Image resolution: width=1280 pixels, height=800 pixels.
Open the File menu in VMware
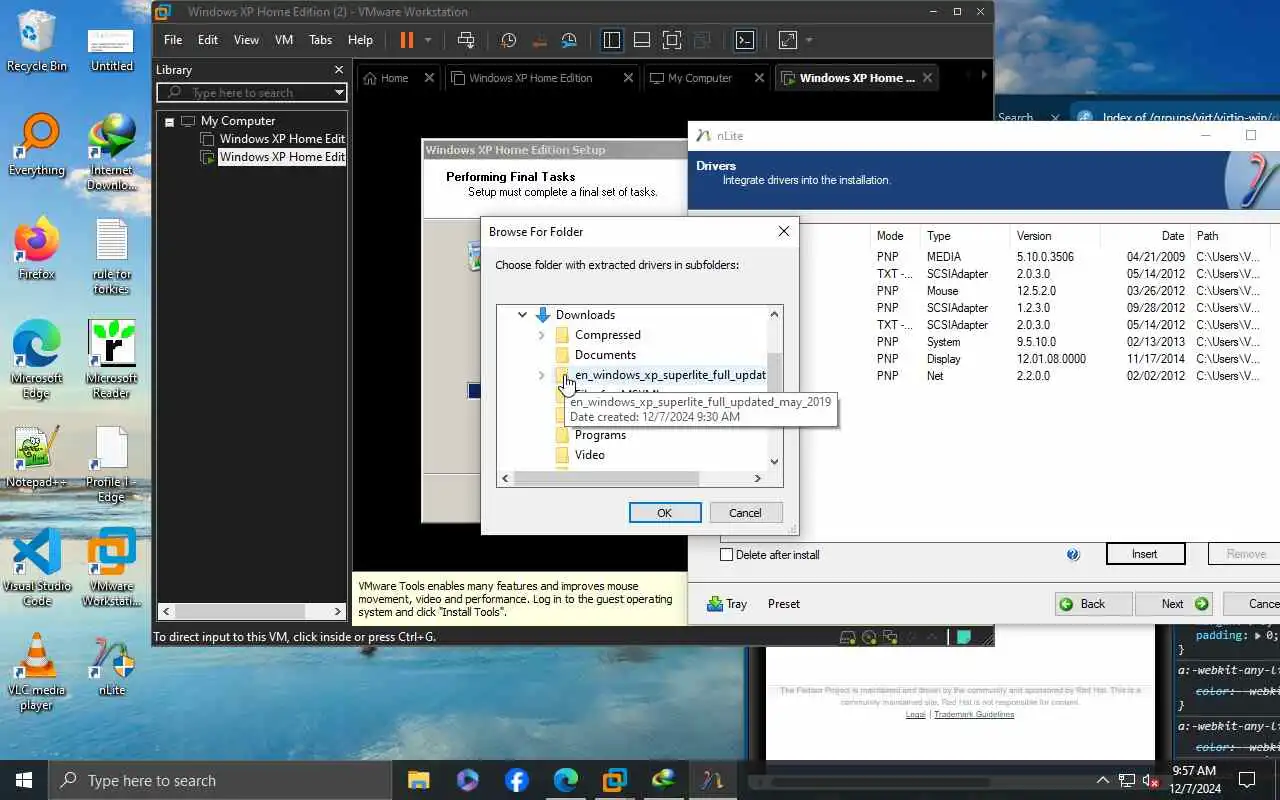click(x=173, y=40)
